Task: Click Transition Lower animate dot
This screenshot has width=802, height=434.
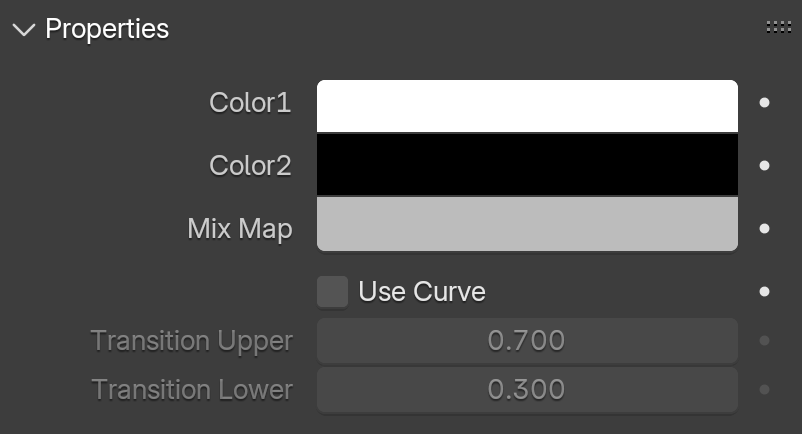Action: 764,390
